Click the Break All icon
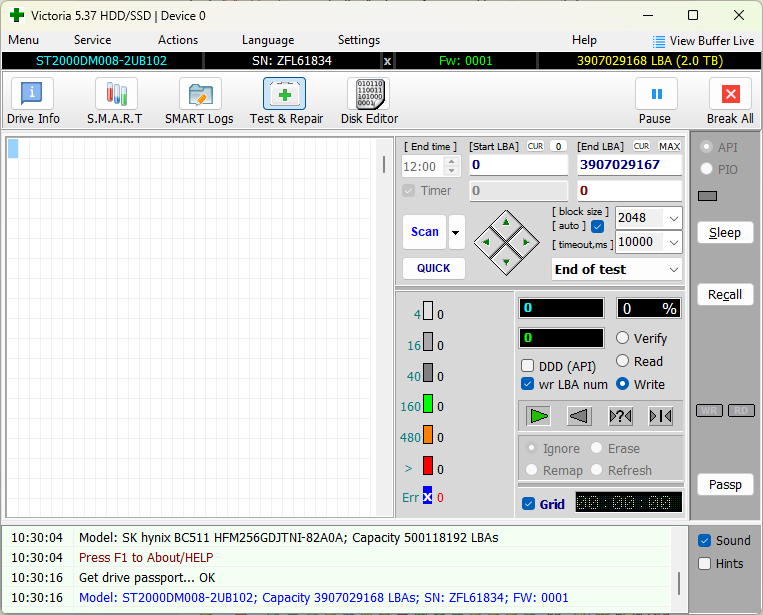This screenshot has height=615, width=763. click(x=730, y=94)
